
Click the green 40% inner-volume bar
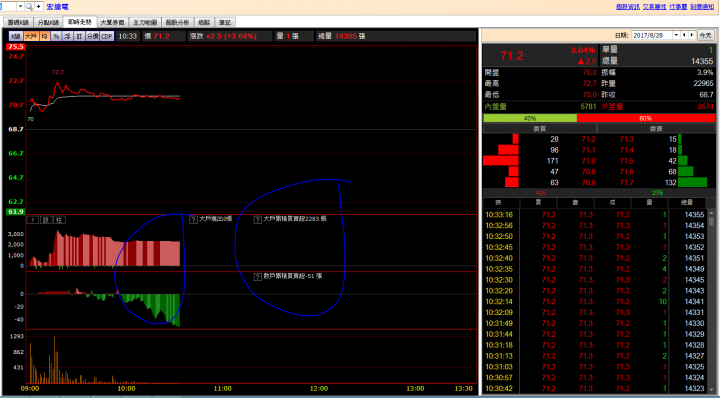(x=530, y=118)
